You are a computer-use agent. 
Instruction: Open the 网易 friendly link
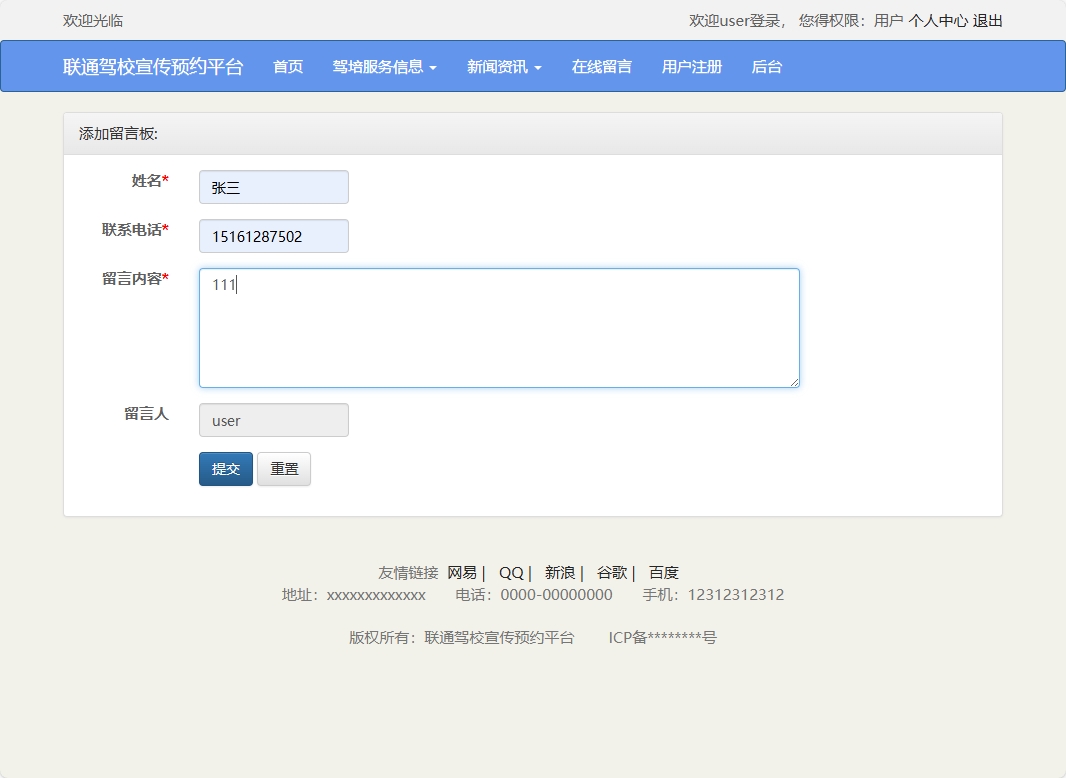point(463,572)
